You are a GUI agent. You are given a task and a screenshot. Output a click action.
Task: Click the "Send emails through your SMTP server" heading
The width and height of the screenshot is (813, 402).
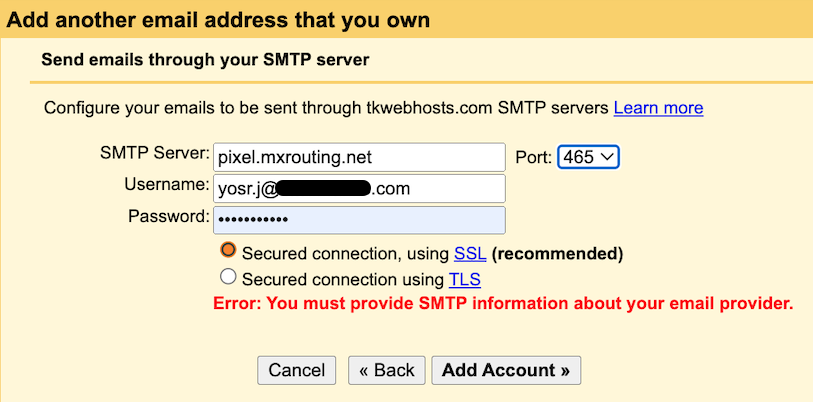tap(205, 60)
